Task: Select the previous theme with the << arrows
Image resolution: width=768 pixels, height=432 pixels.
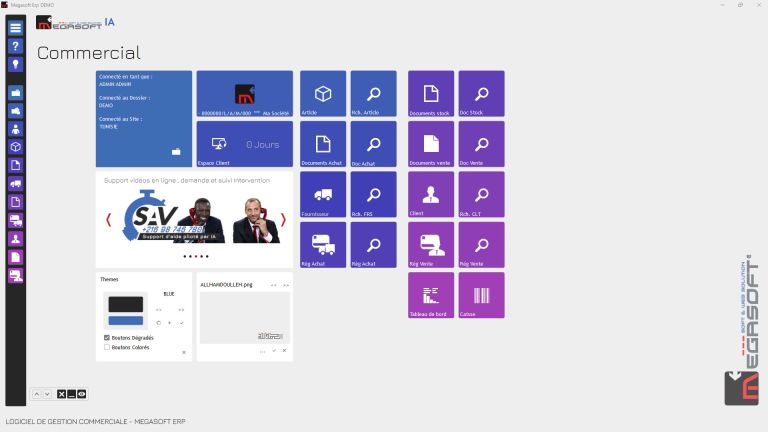Action: 159,310
